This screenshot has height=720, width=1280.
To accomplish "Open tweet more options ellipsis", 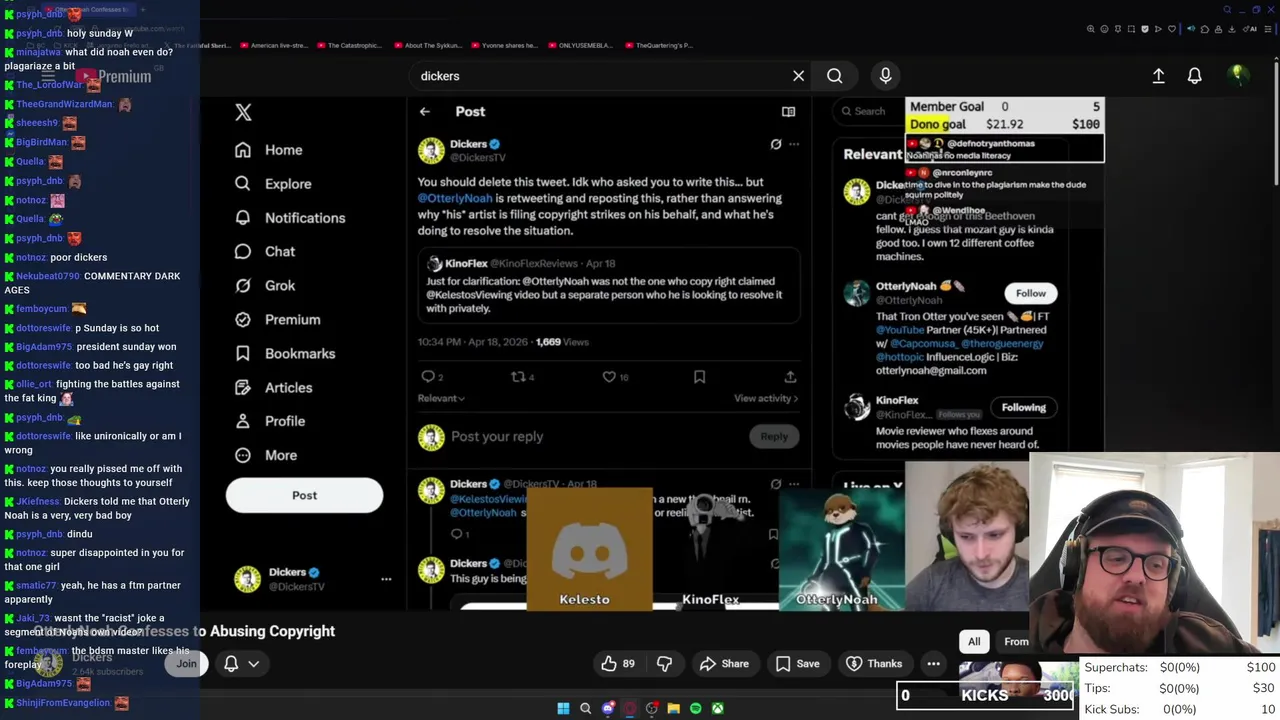I will (x=794, y=144).
